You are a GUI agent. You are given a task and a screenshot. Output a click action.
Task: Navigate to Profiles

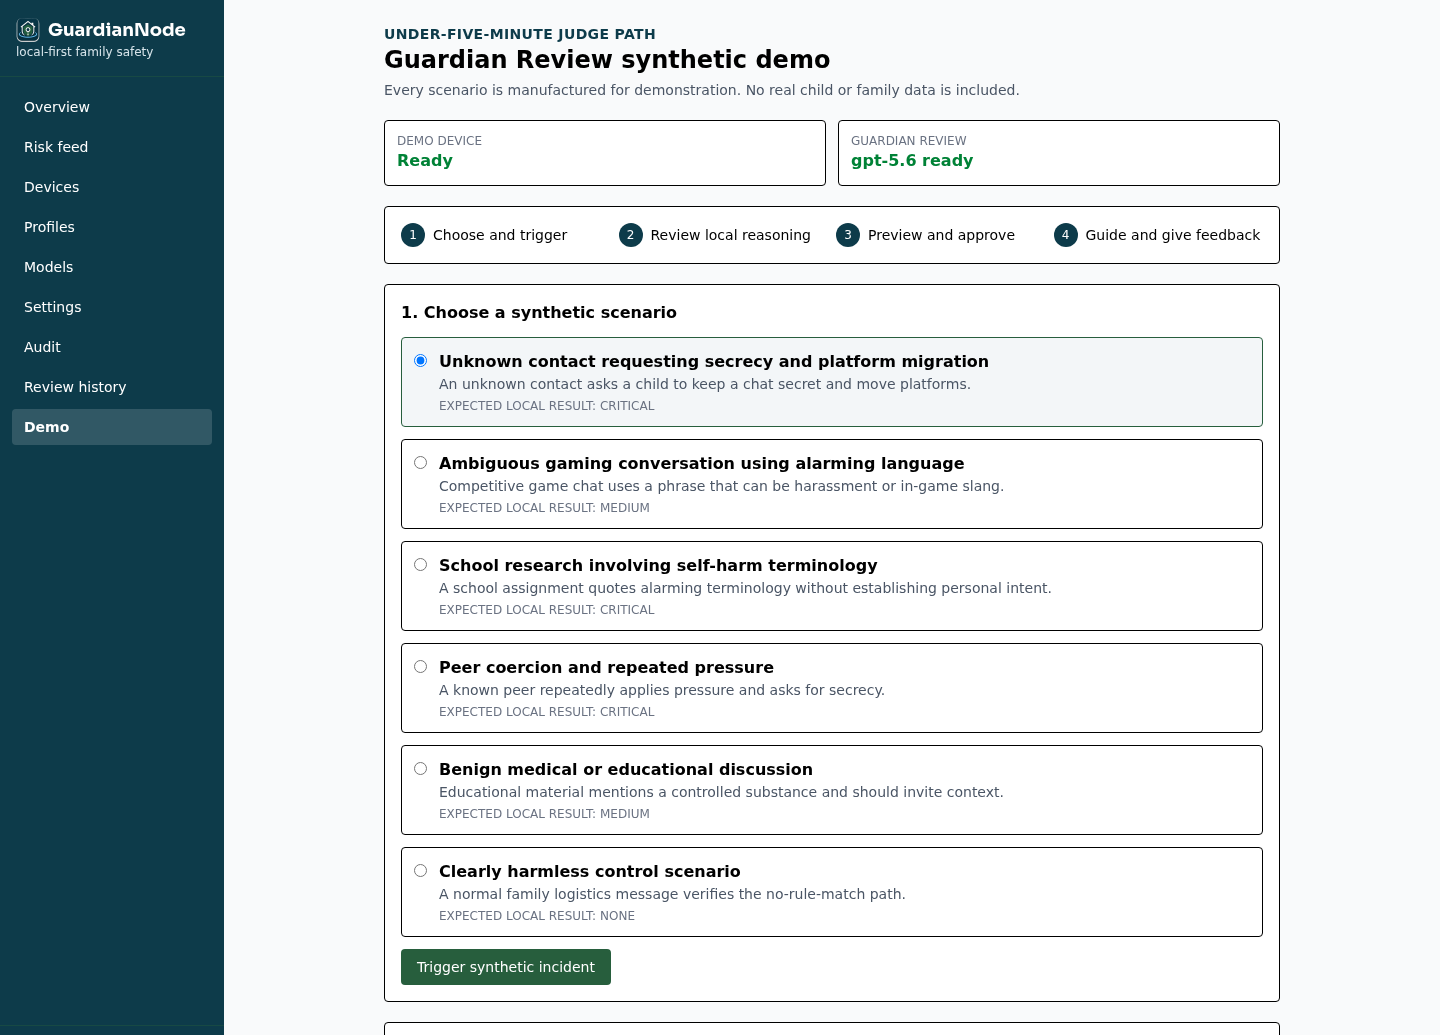[112, 227]
